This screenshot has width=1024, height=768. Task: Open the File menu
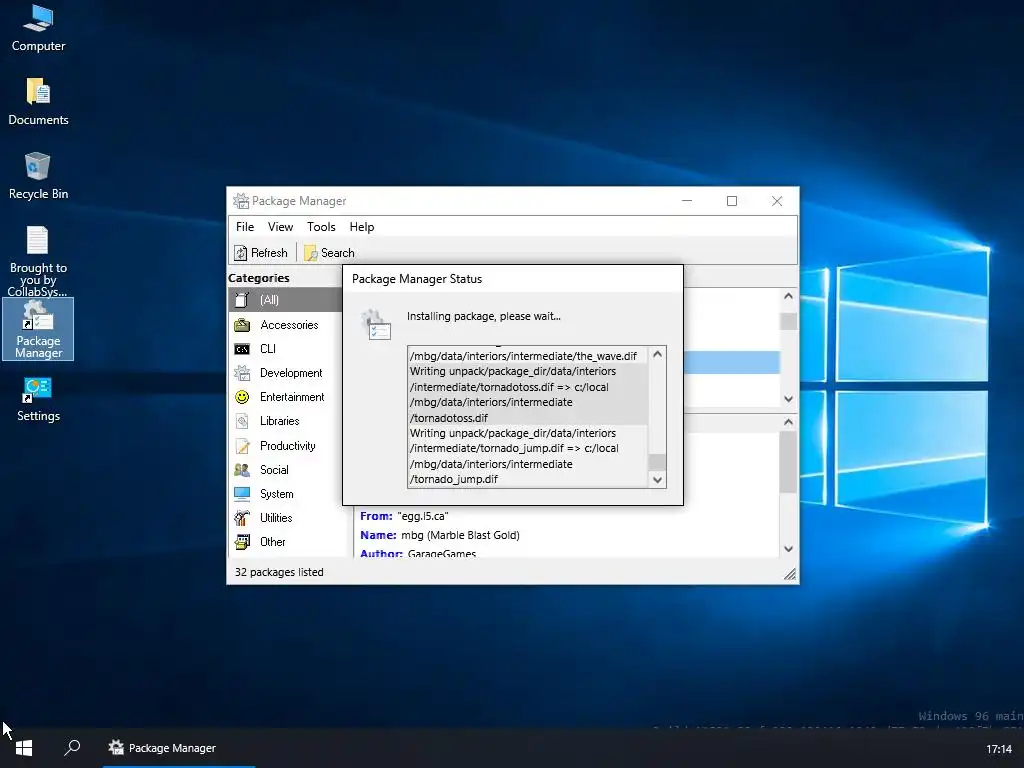pos(245,227)
